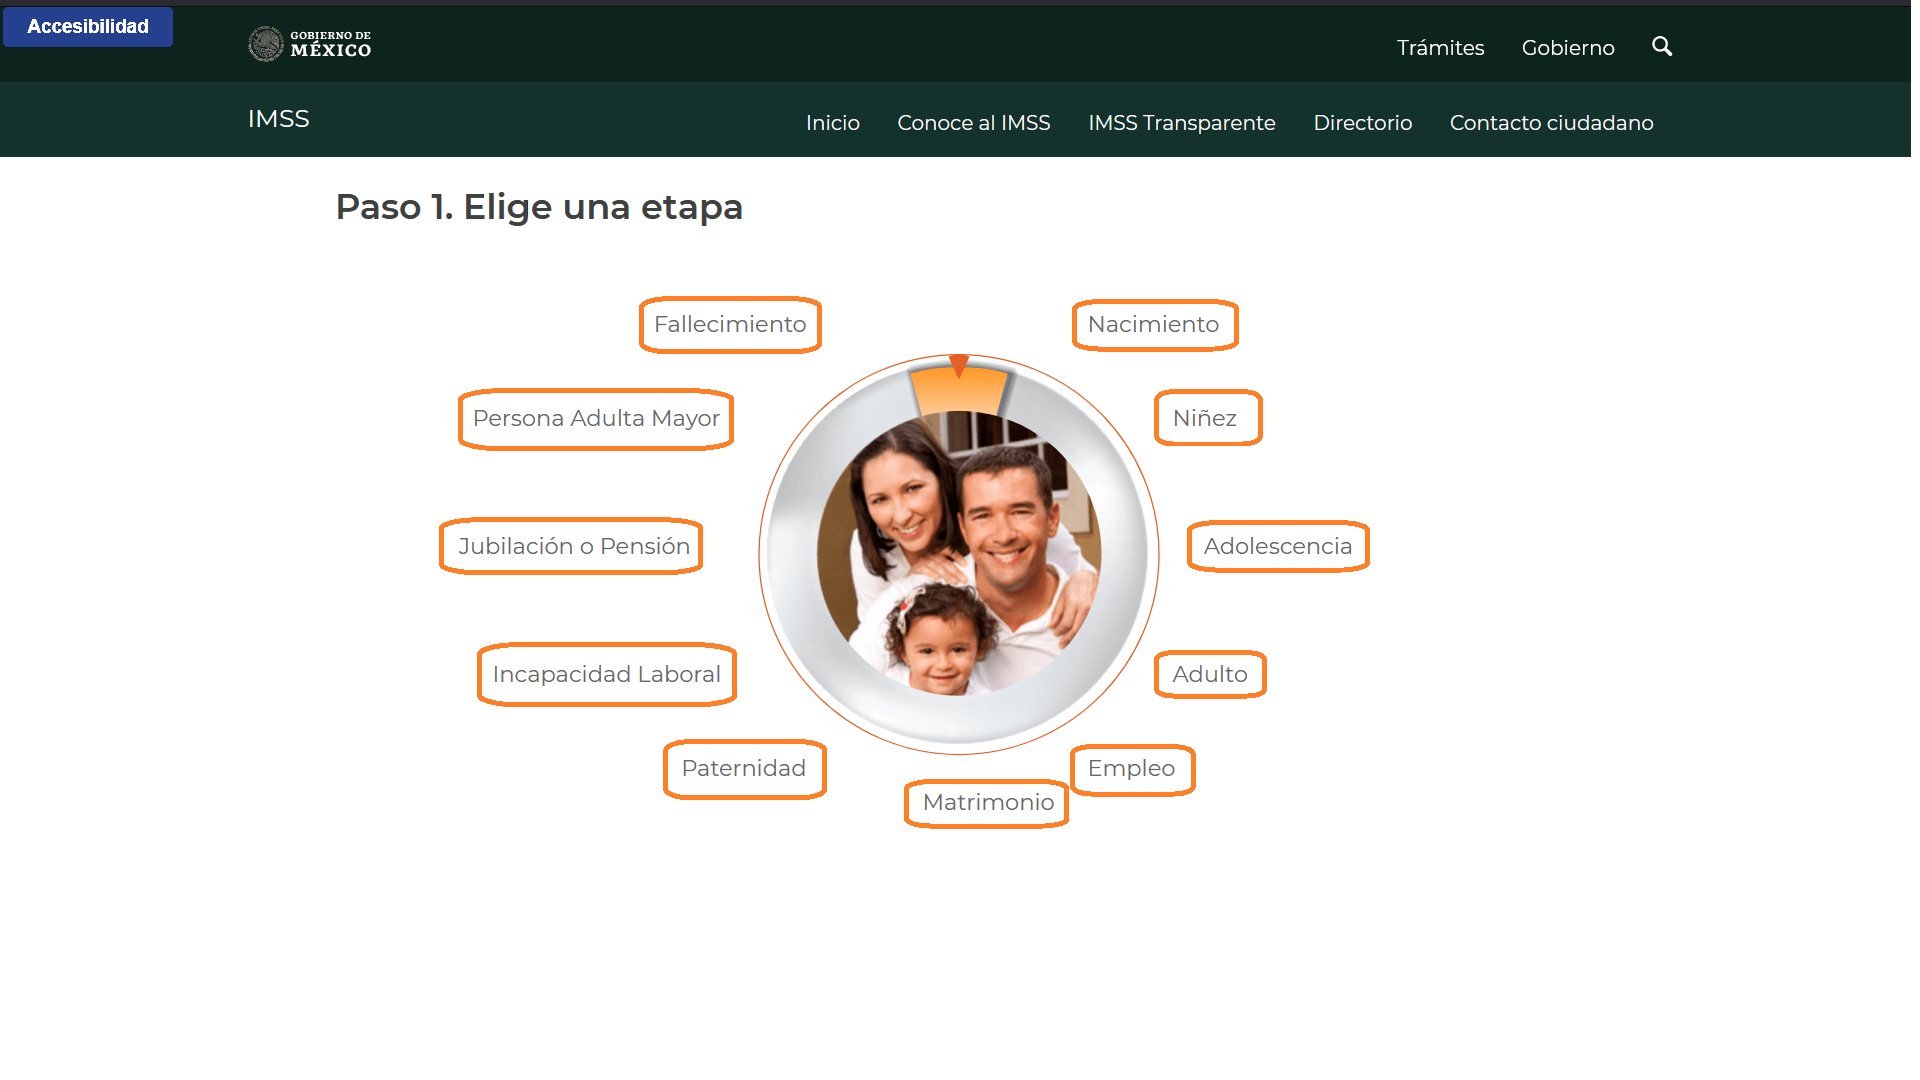Click the Gobierno de México eagle logo
The image size is (1920, 1080).
[265, 43]
